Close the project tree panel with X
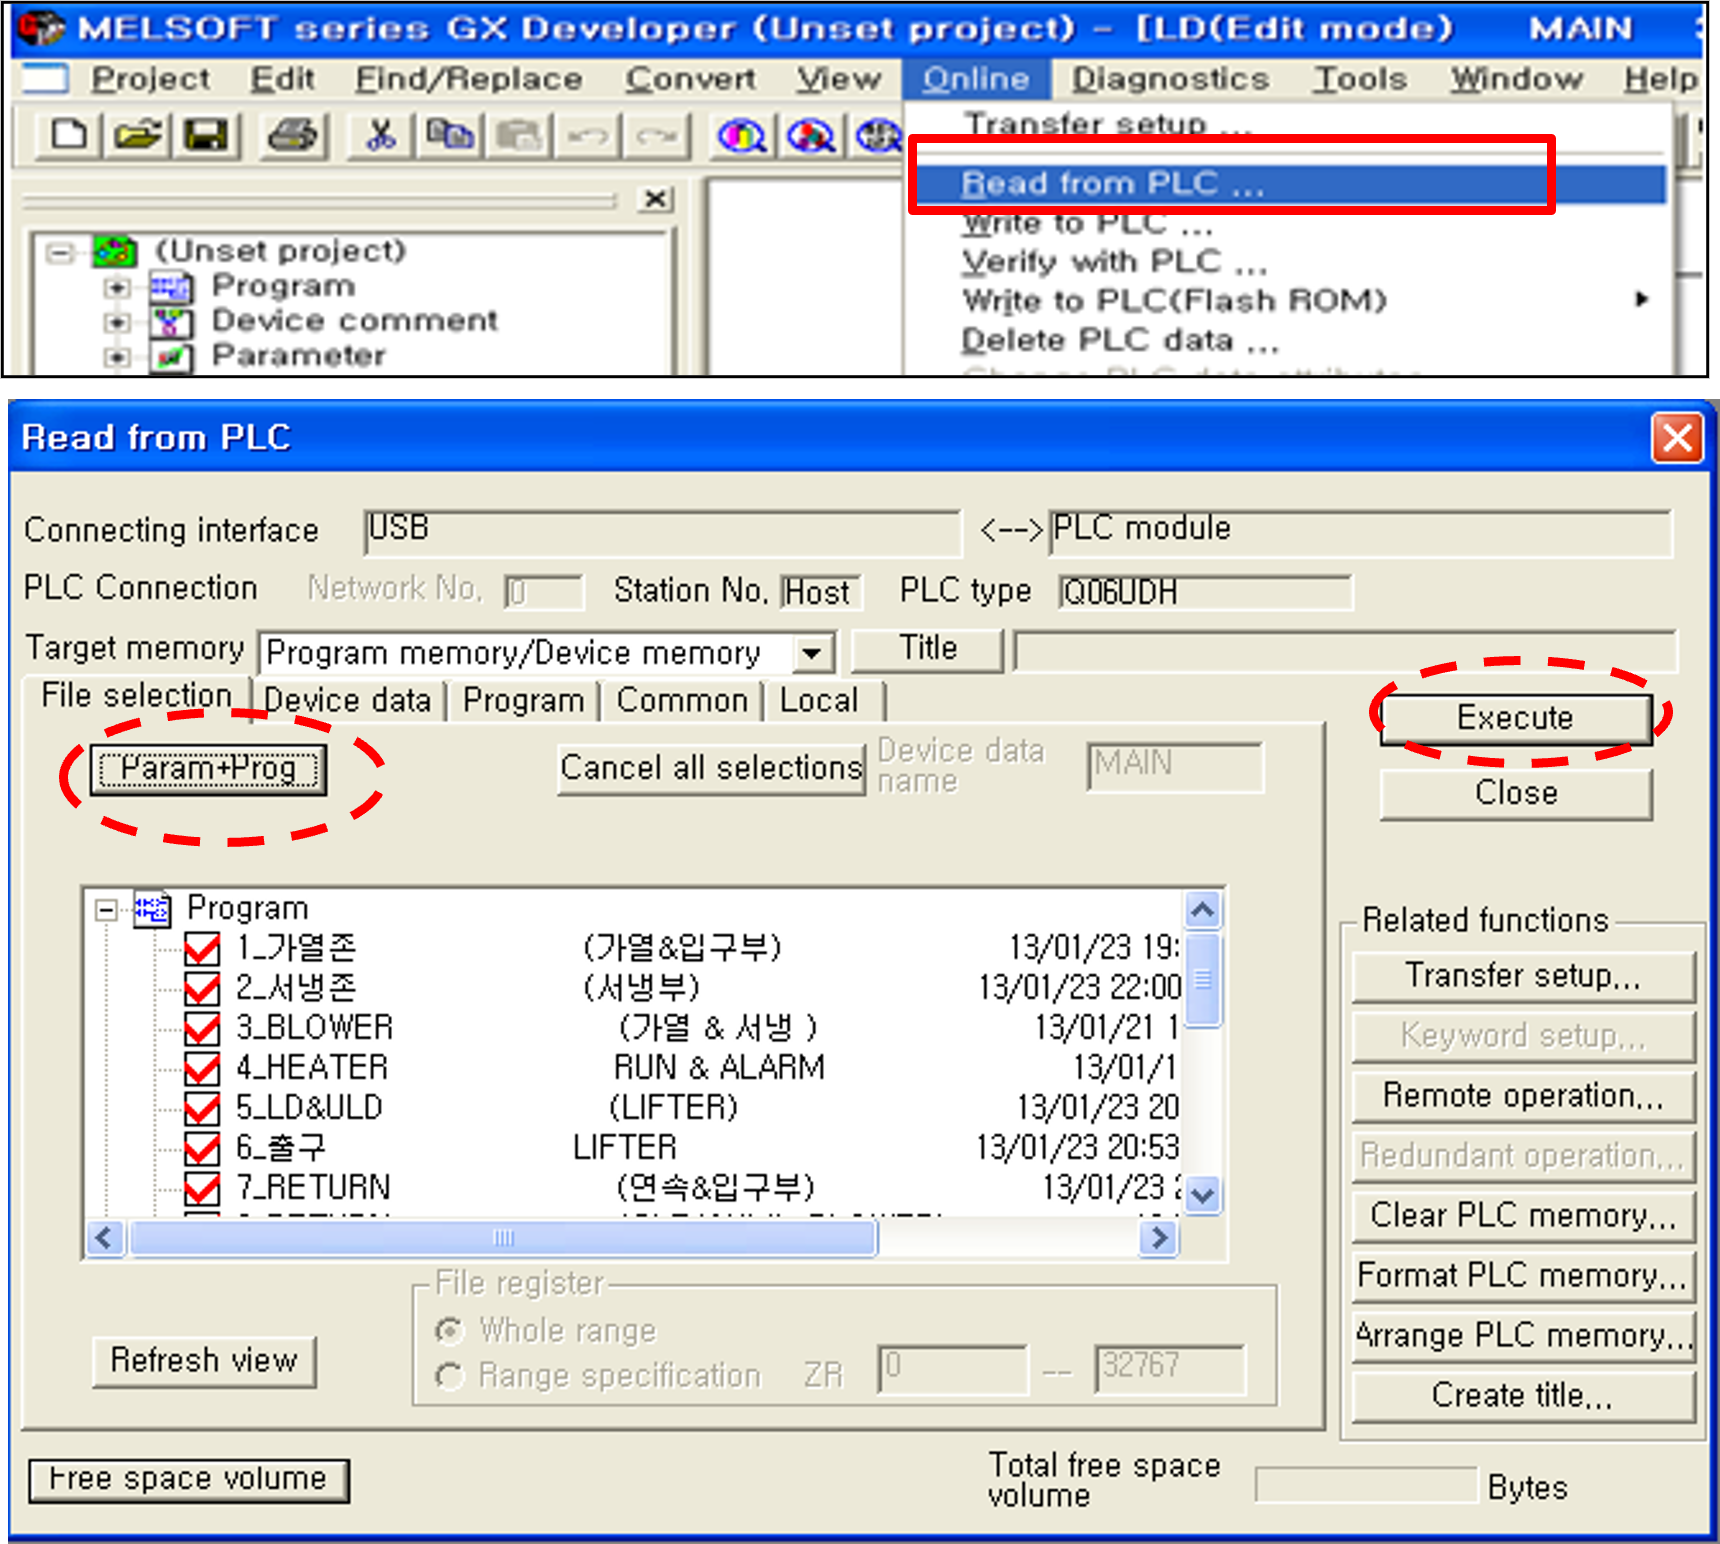This screenshot has width=1720, height=1544. (x=655, y=199)
